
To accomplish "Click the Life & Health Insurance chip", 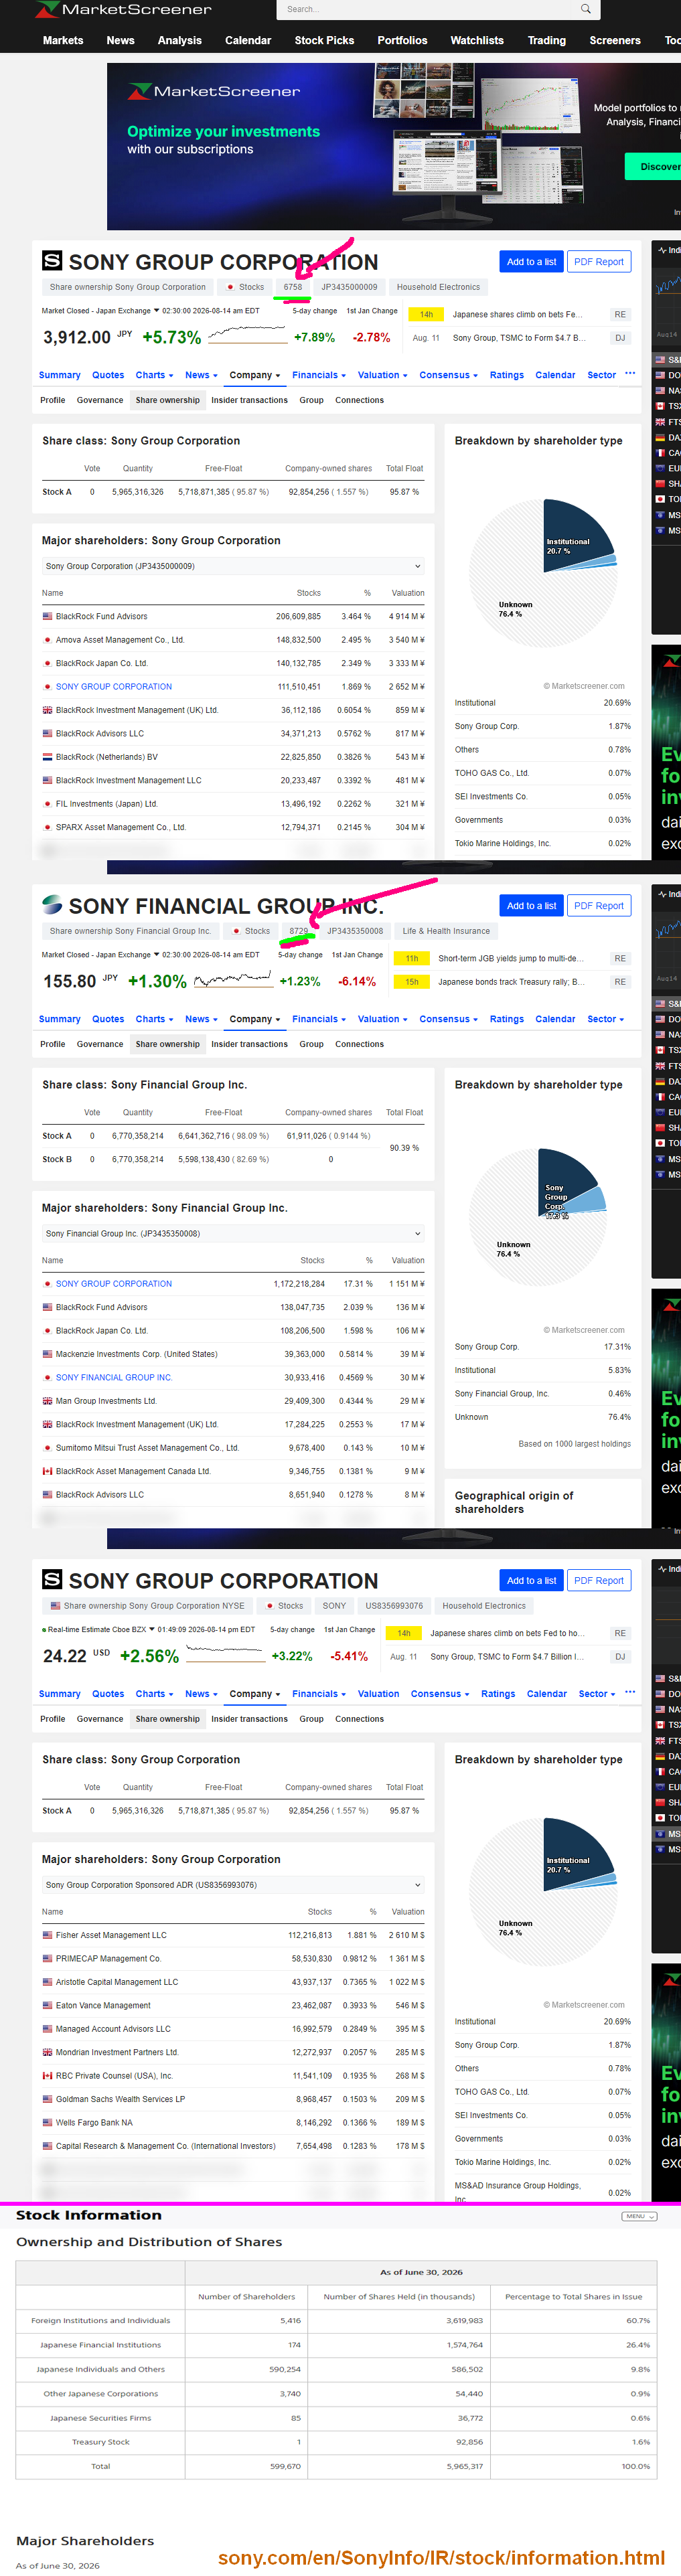I will coord(446,931).
